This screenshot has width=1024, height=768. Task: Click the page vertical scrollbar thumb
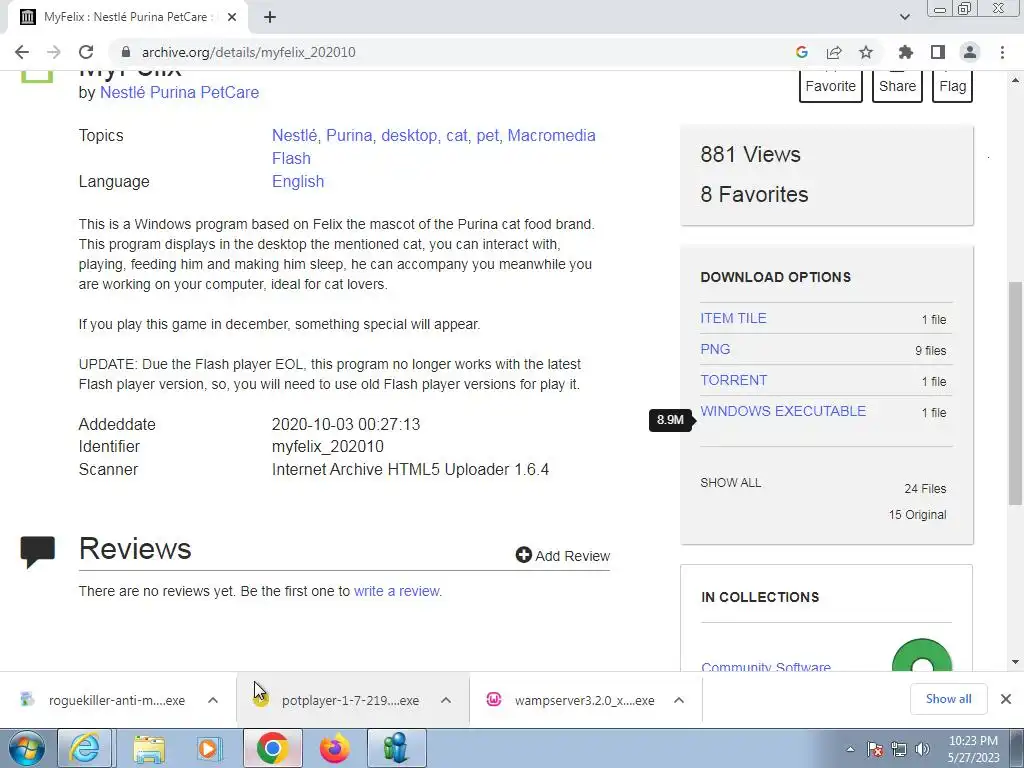pos(1015,393)
